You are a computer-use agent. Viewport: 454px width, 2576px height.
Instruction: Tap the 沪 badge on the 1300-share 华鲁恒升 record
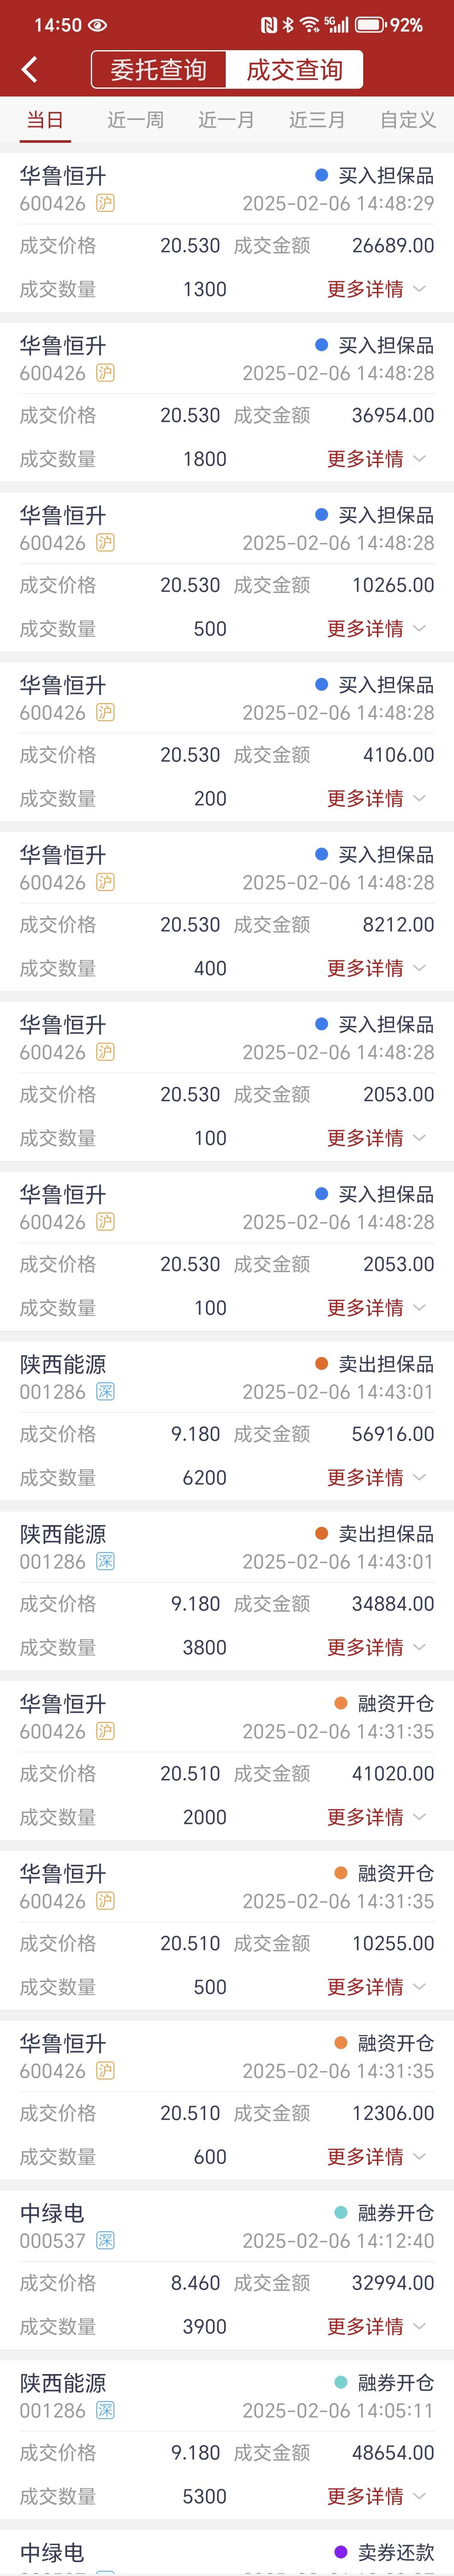point(105,203)
